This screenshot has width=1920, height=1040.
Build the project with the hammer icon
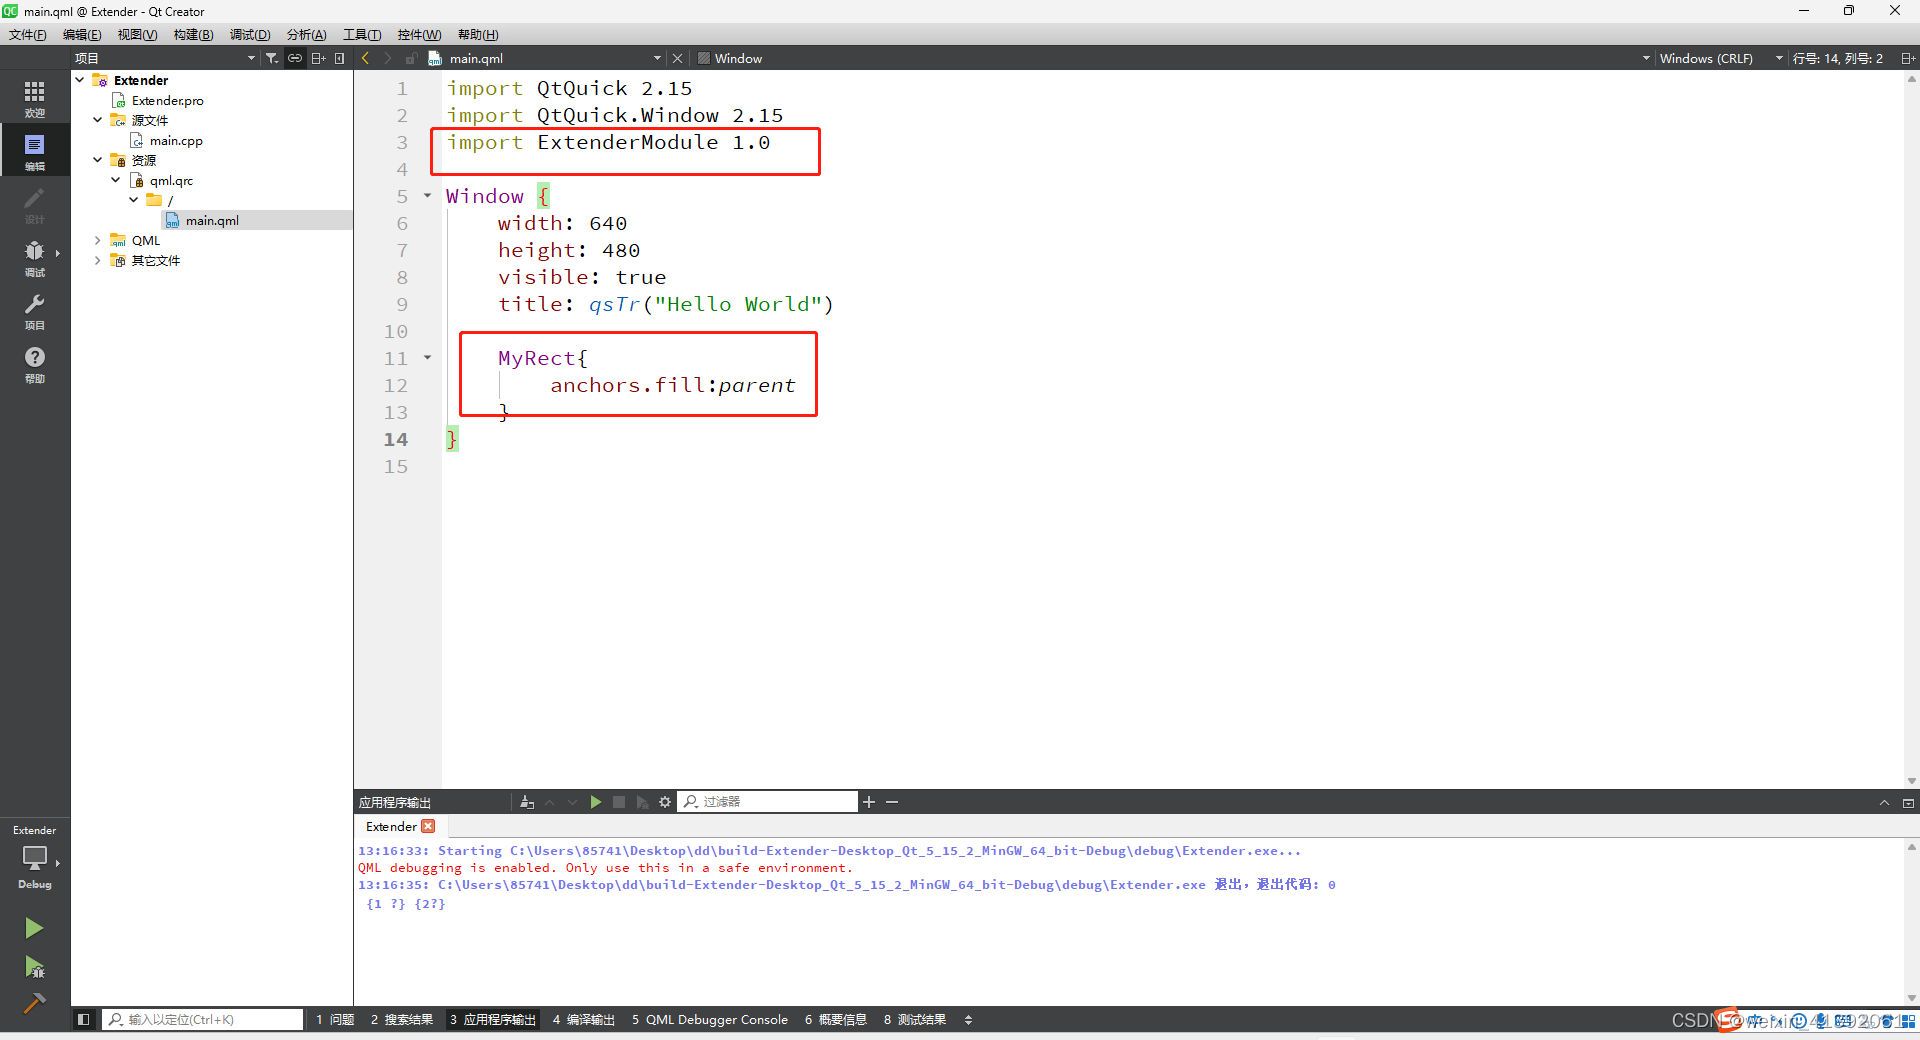[x=34, y=1003]
